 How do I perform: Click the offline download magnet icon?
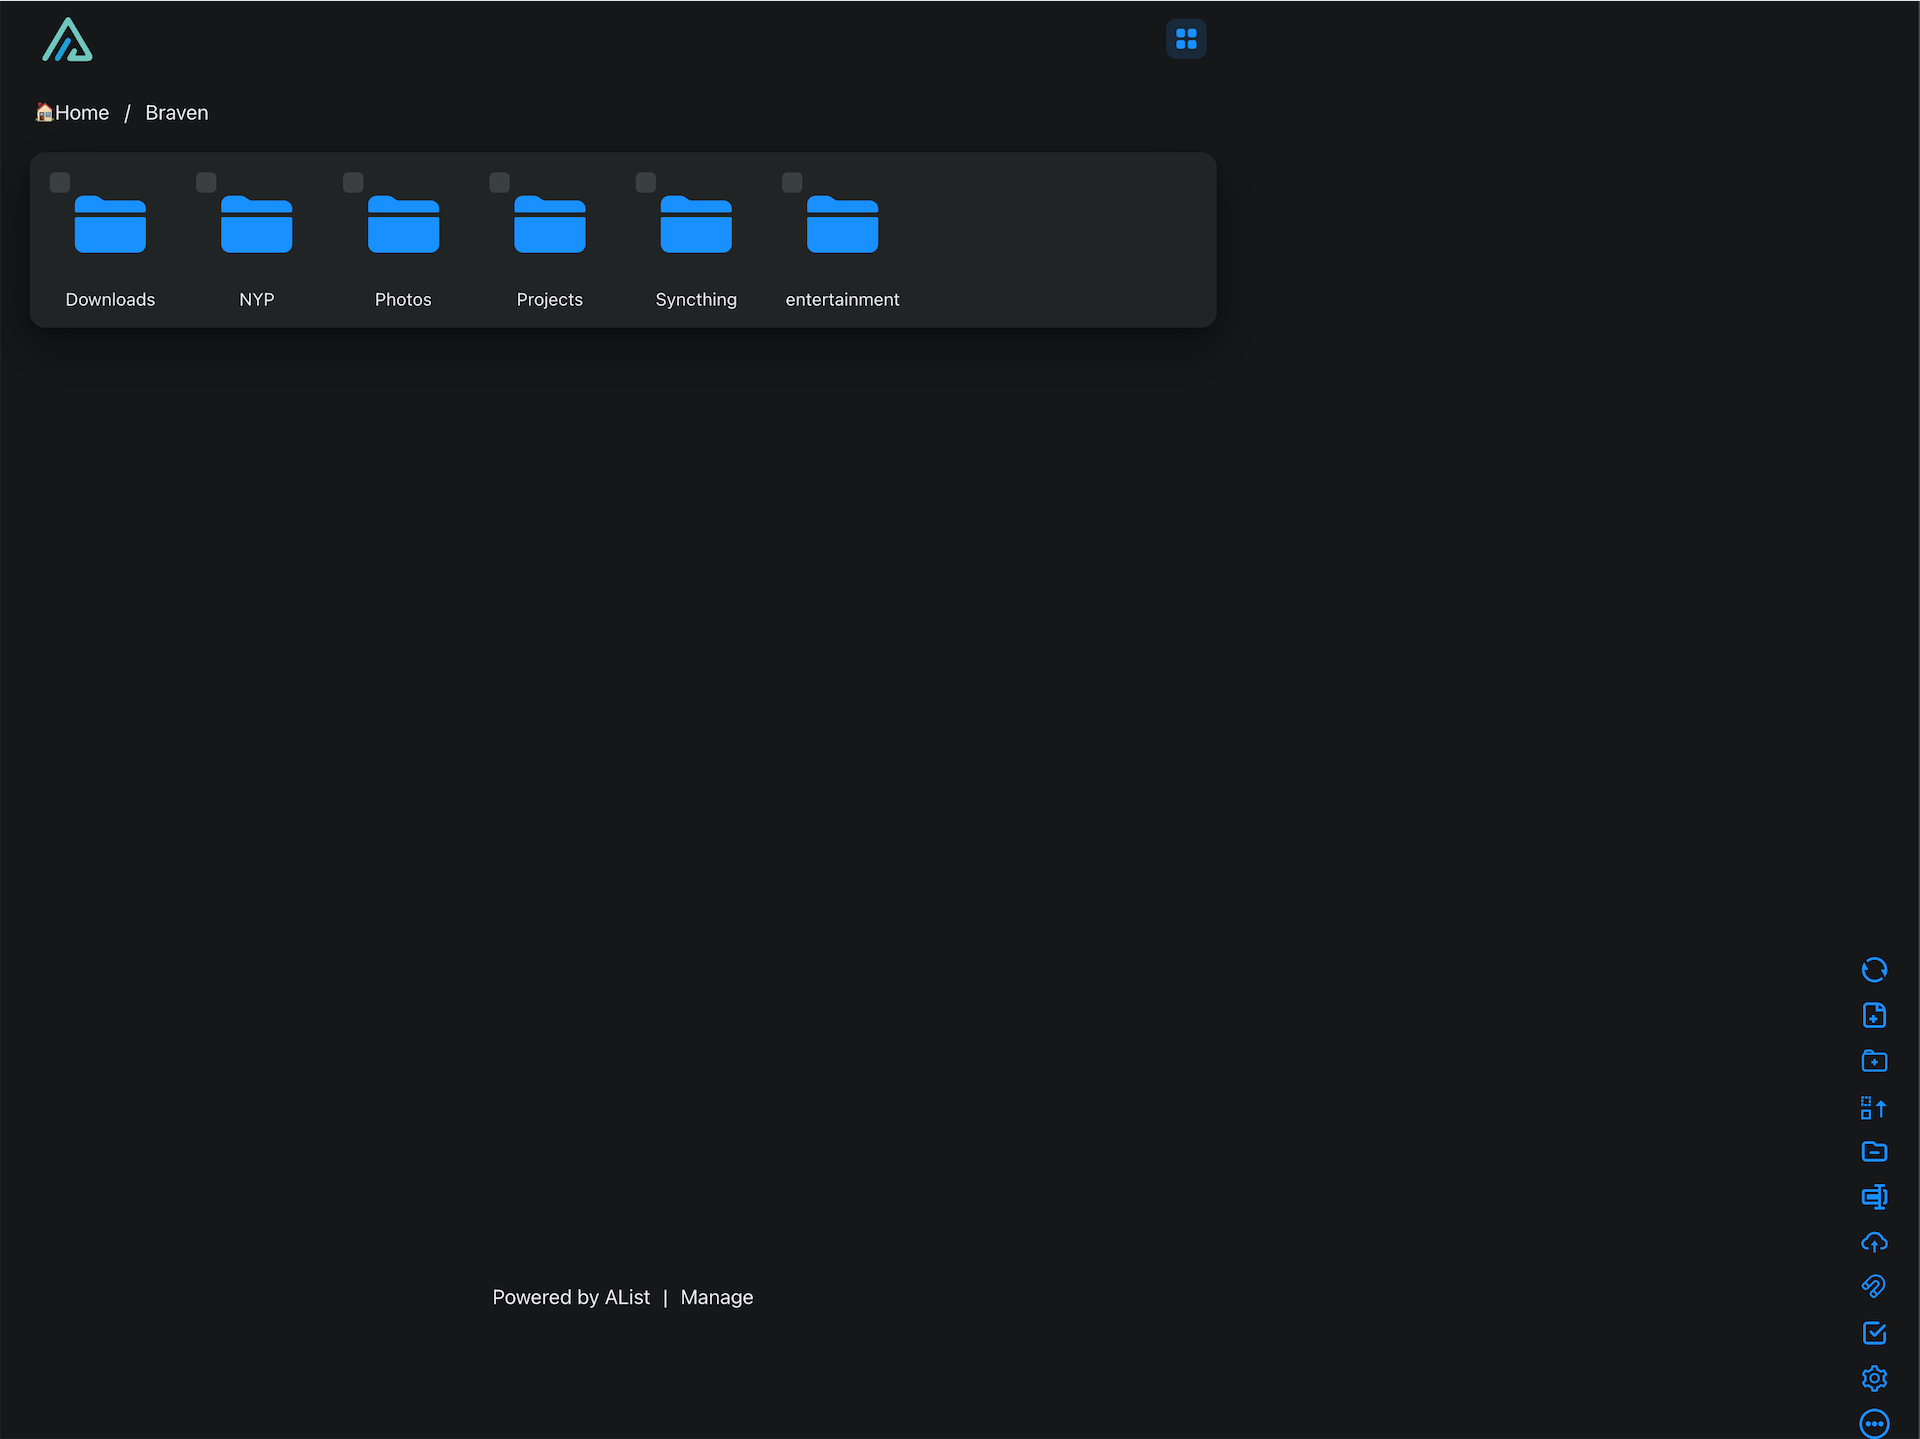(1874, 1287)
